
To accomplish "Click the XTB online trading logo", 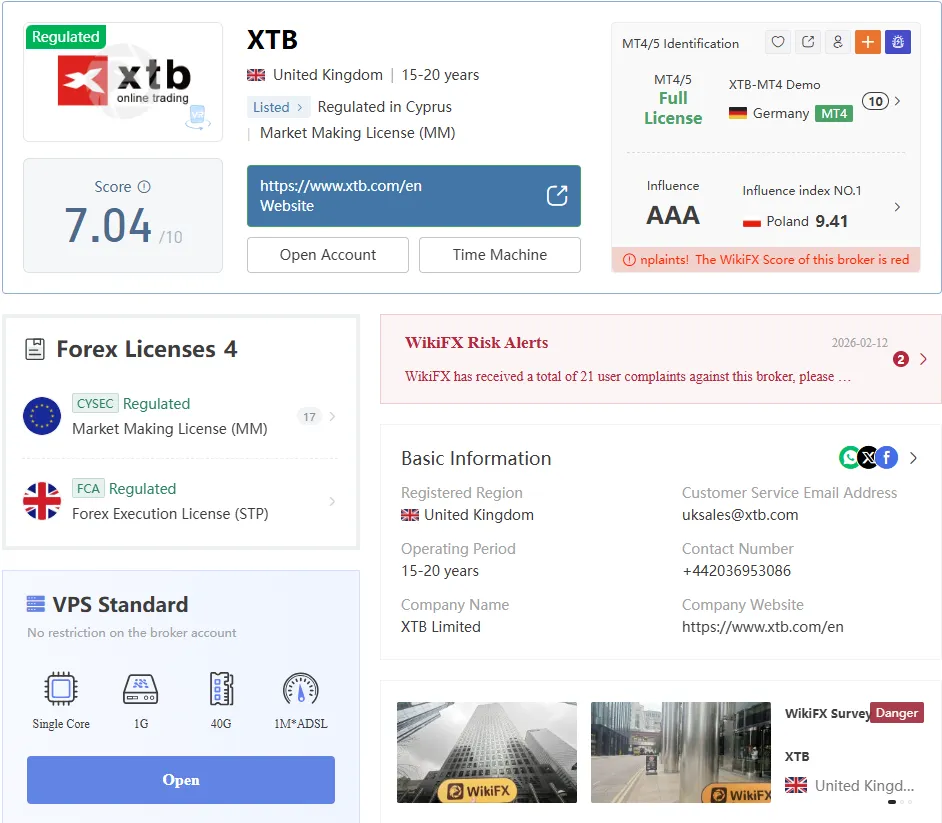I will click(x=124, y=81).
